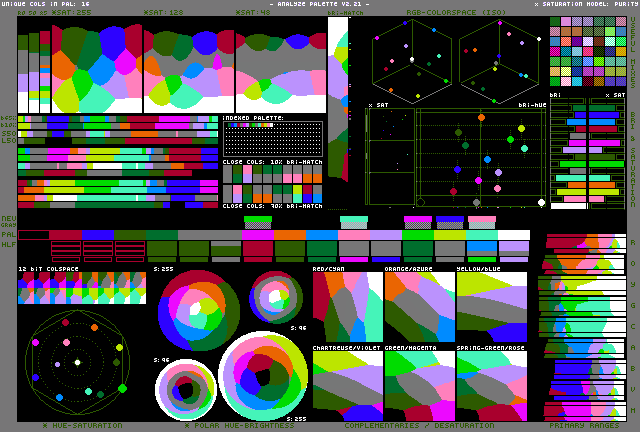
Task: Click the "UNIQUE COLS IN PAL: 16" text
Action: (x=46, y=4)
